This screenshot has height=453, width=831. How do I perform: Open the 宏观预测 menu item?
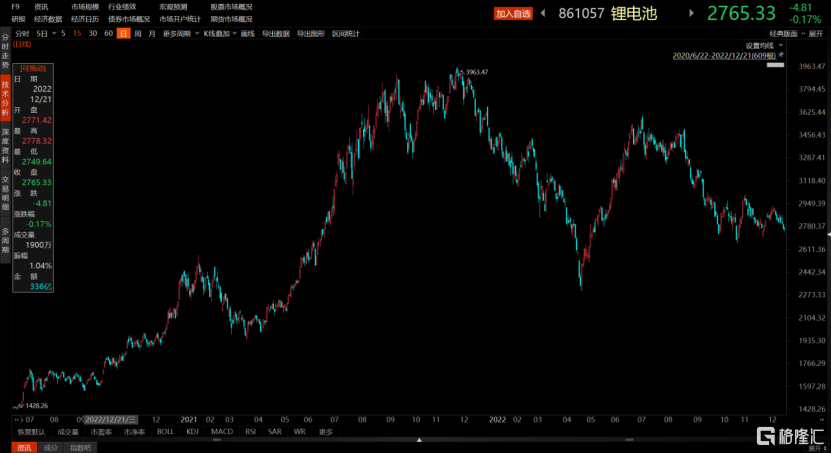pos(173,7)
